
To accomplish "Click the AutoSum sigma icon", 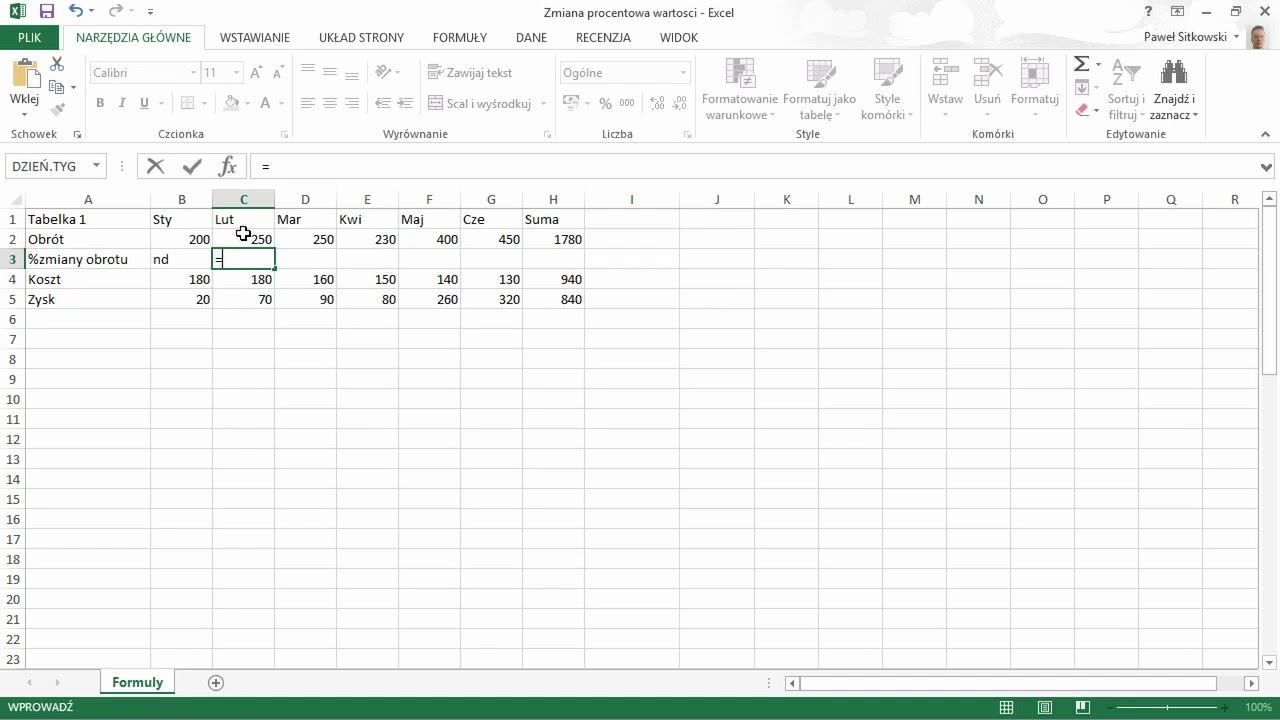I will [1081, 64].
